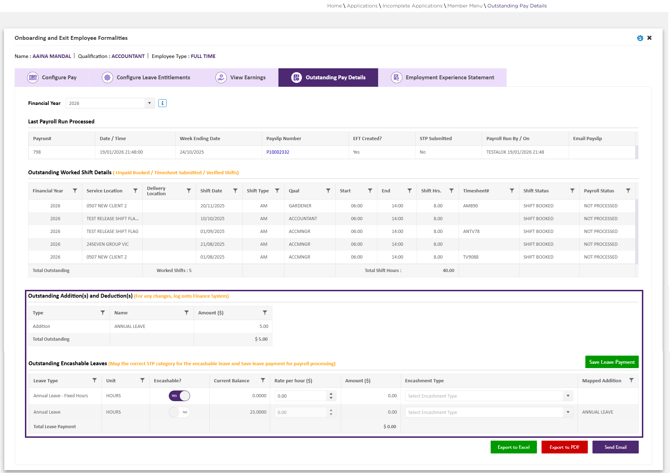Toggle Encashable for Annual Leave - Fixed Hours

point(179,396)
